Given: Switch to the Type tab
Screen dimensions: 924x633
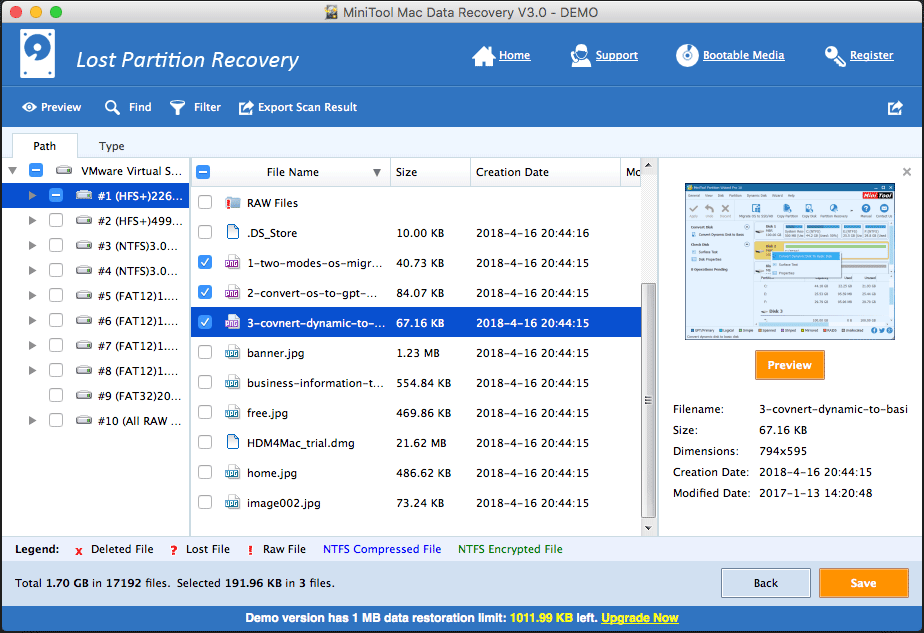Looking at the screenshot, I should tap(110, 146).
